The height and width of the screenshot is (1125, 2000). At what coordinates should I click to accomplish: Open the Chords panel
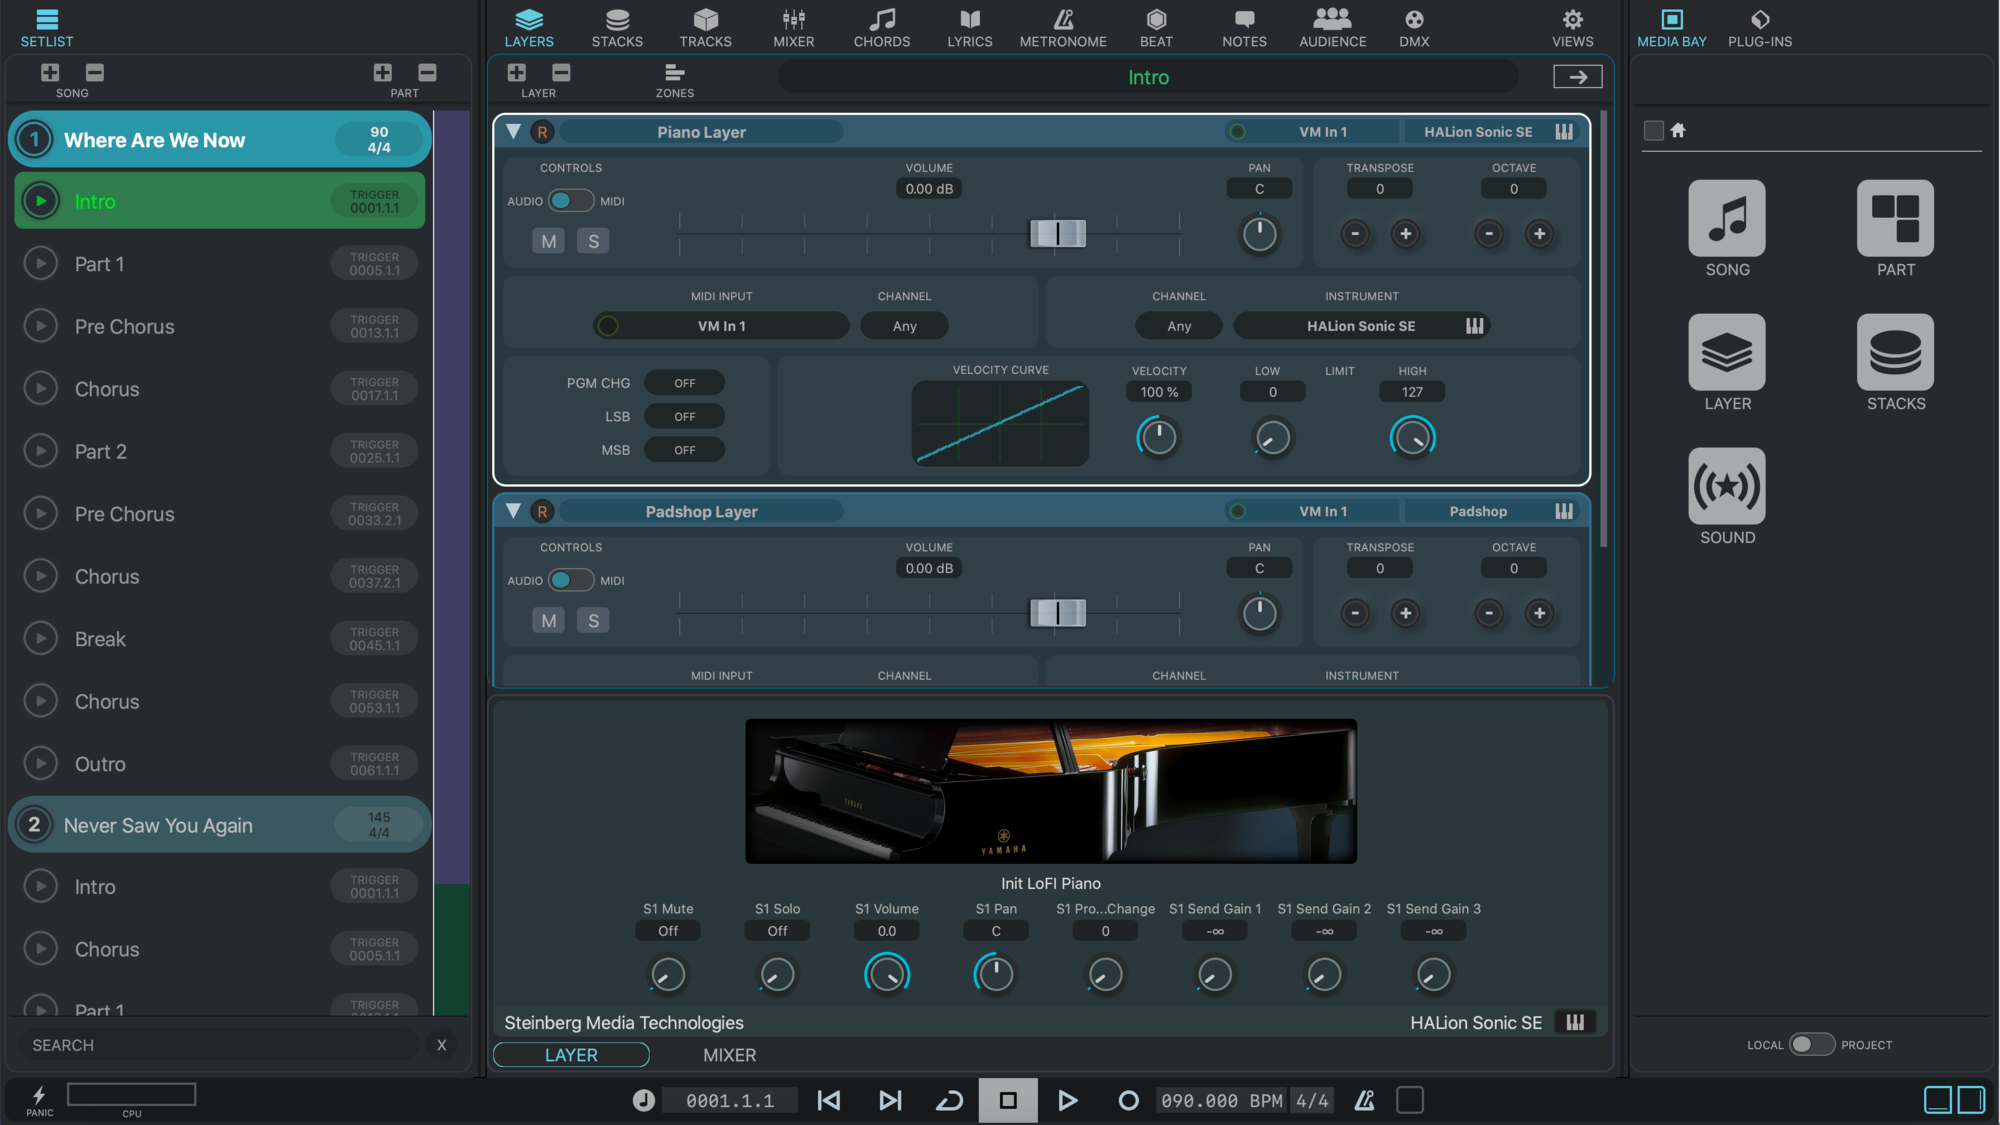(x=878, y=25)
